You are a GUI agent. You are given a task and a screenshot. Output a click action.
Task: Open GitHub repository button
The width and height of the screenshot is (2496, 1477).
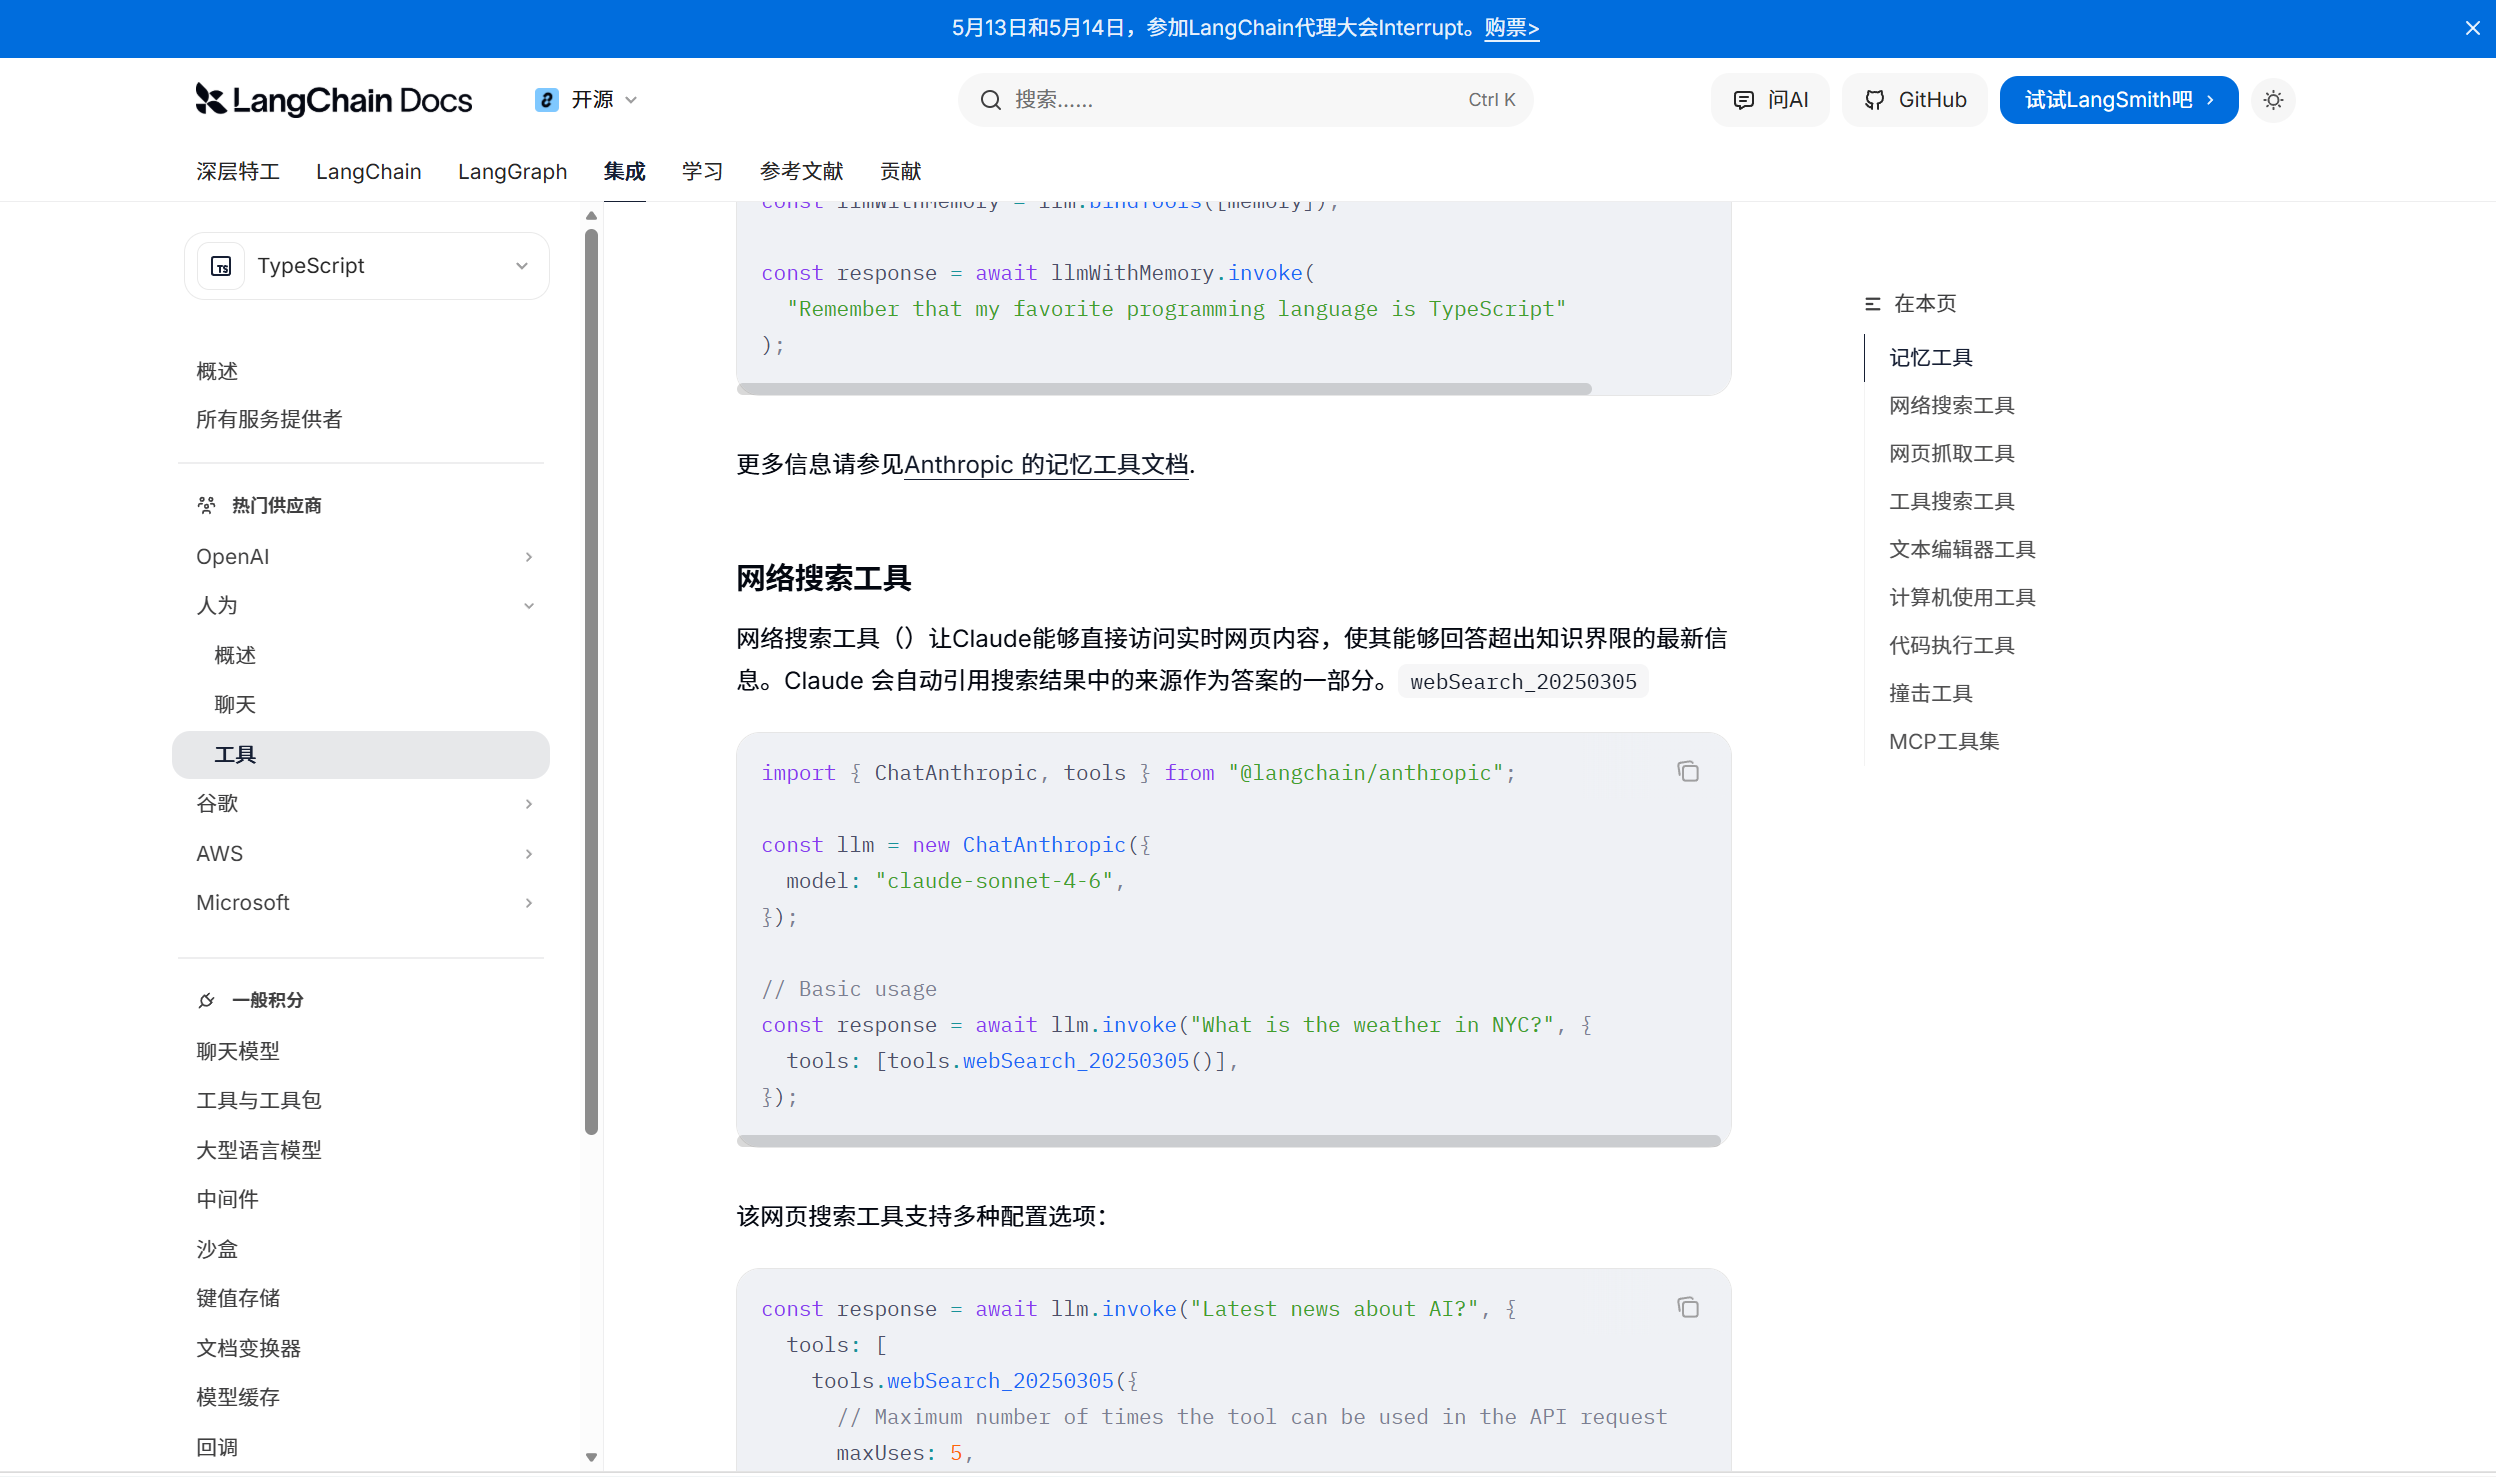pyautogui.click(x=1915, y=100)
